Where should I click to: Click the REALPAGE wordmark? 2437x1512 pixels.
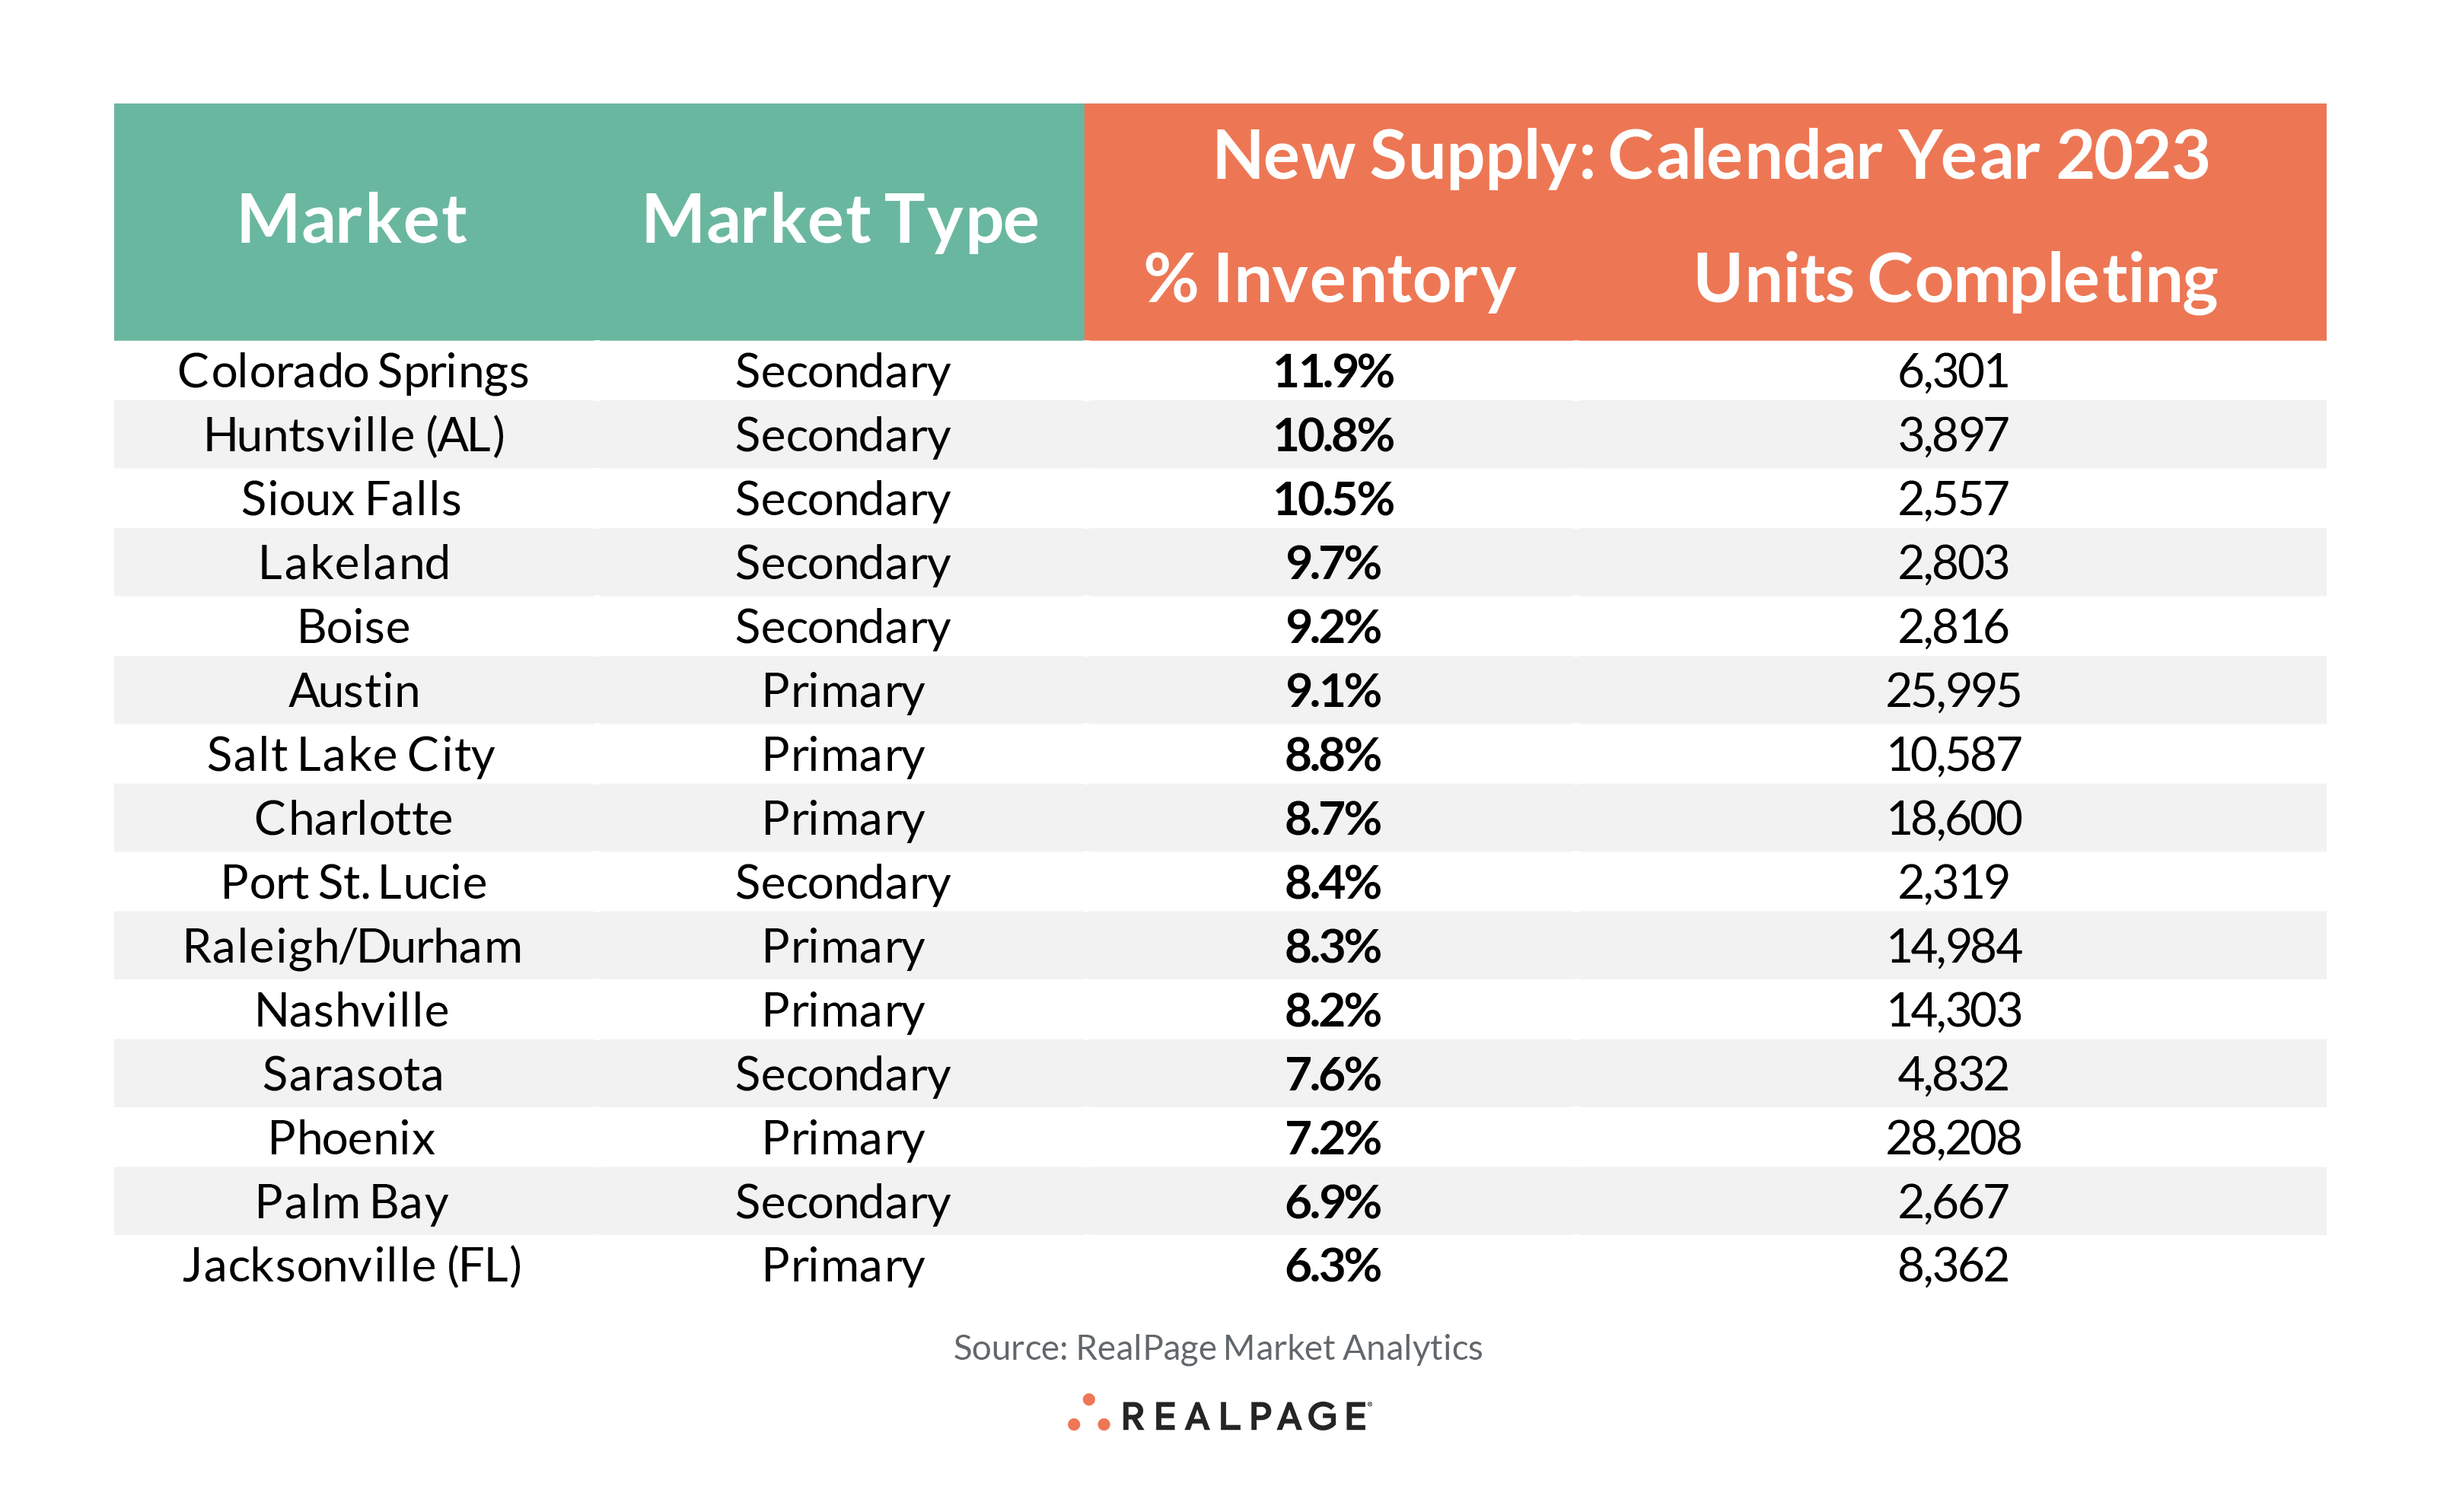pos(1245,1417)
